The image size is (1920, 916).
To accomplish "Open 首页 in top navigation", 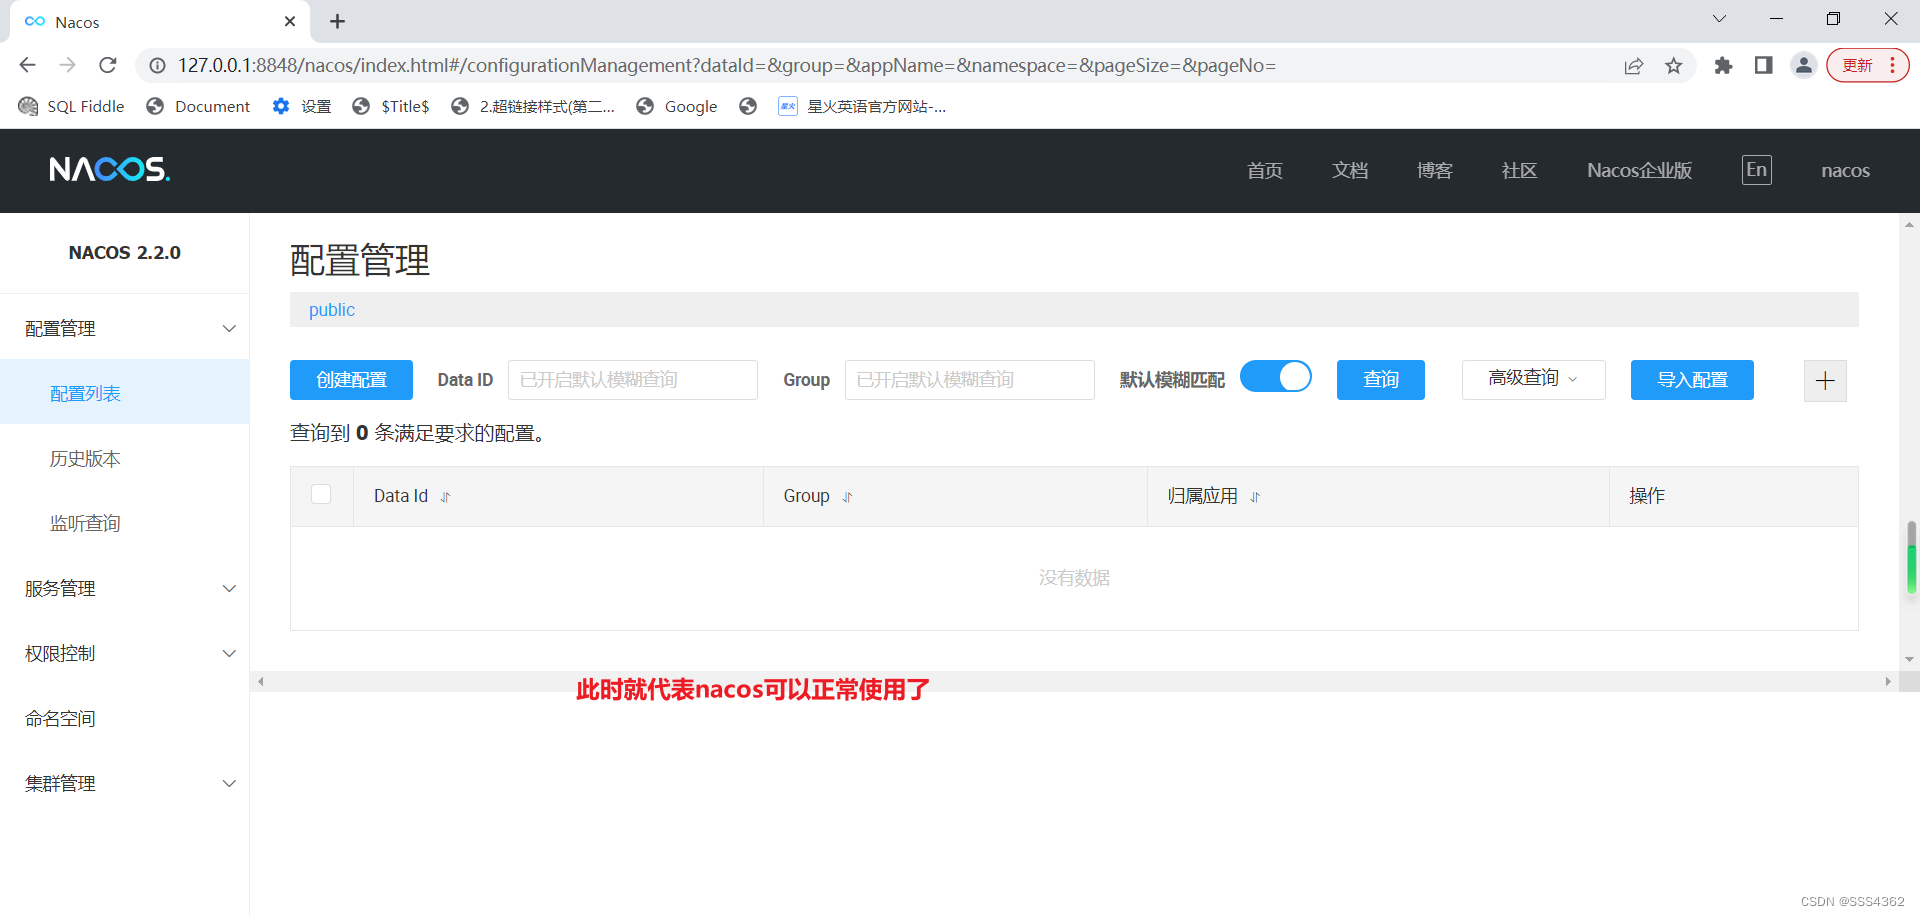I will tap(1264, 170).
